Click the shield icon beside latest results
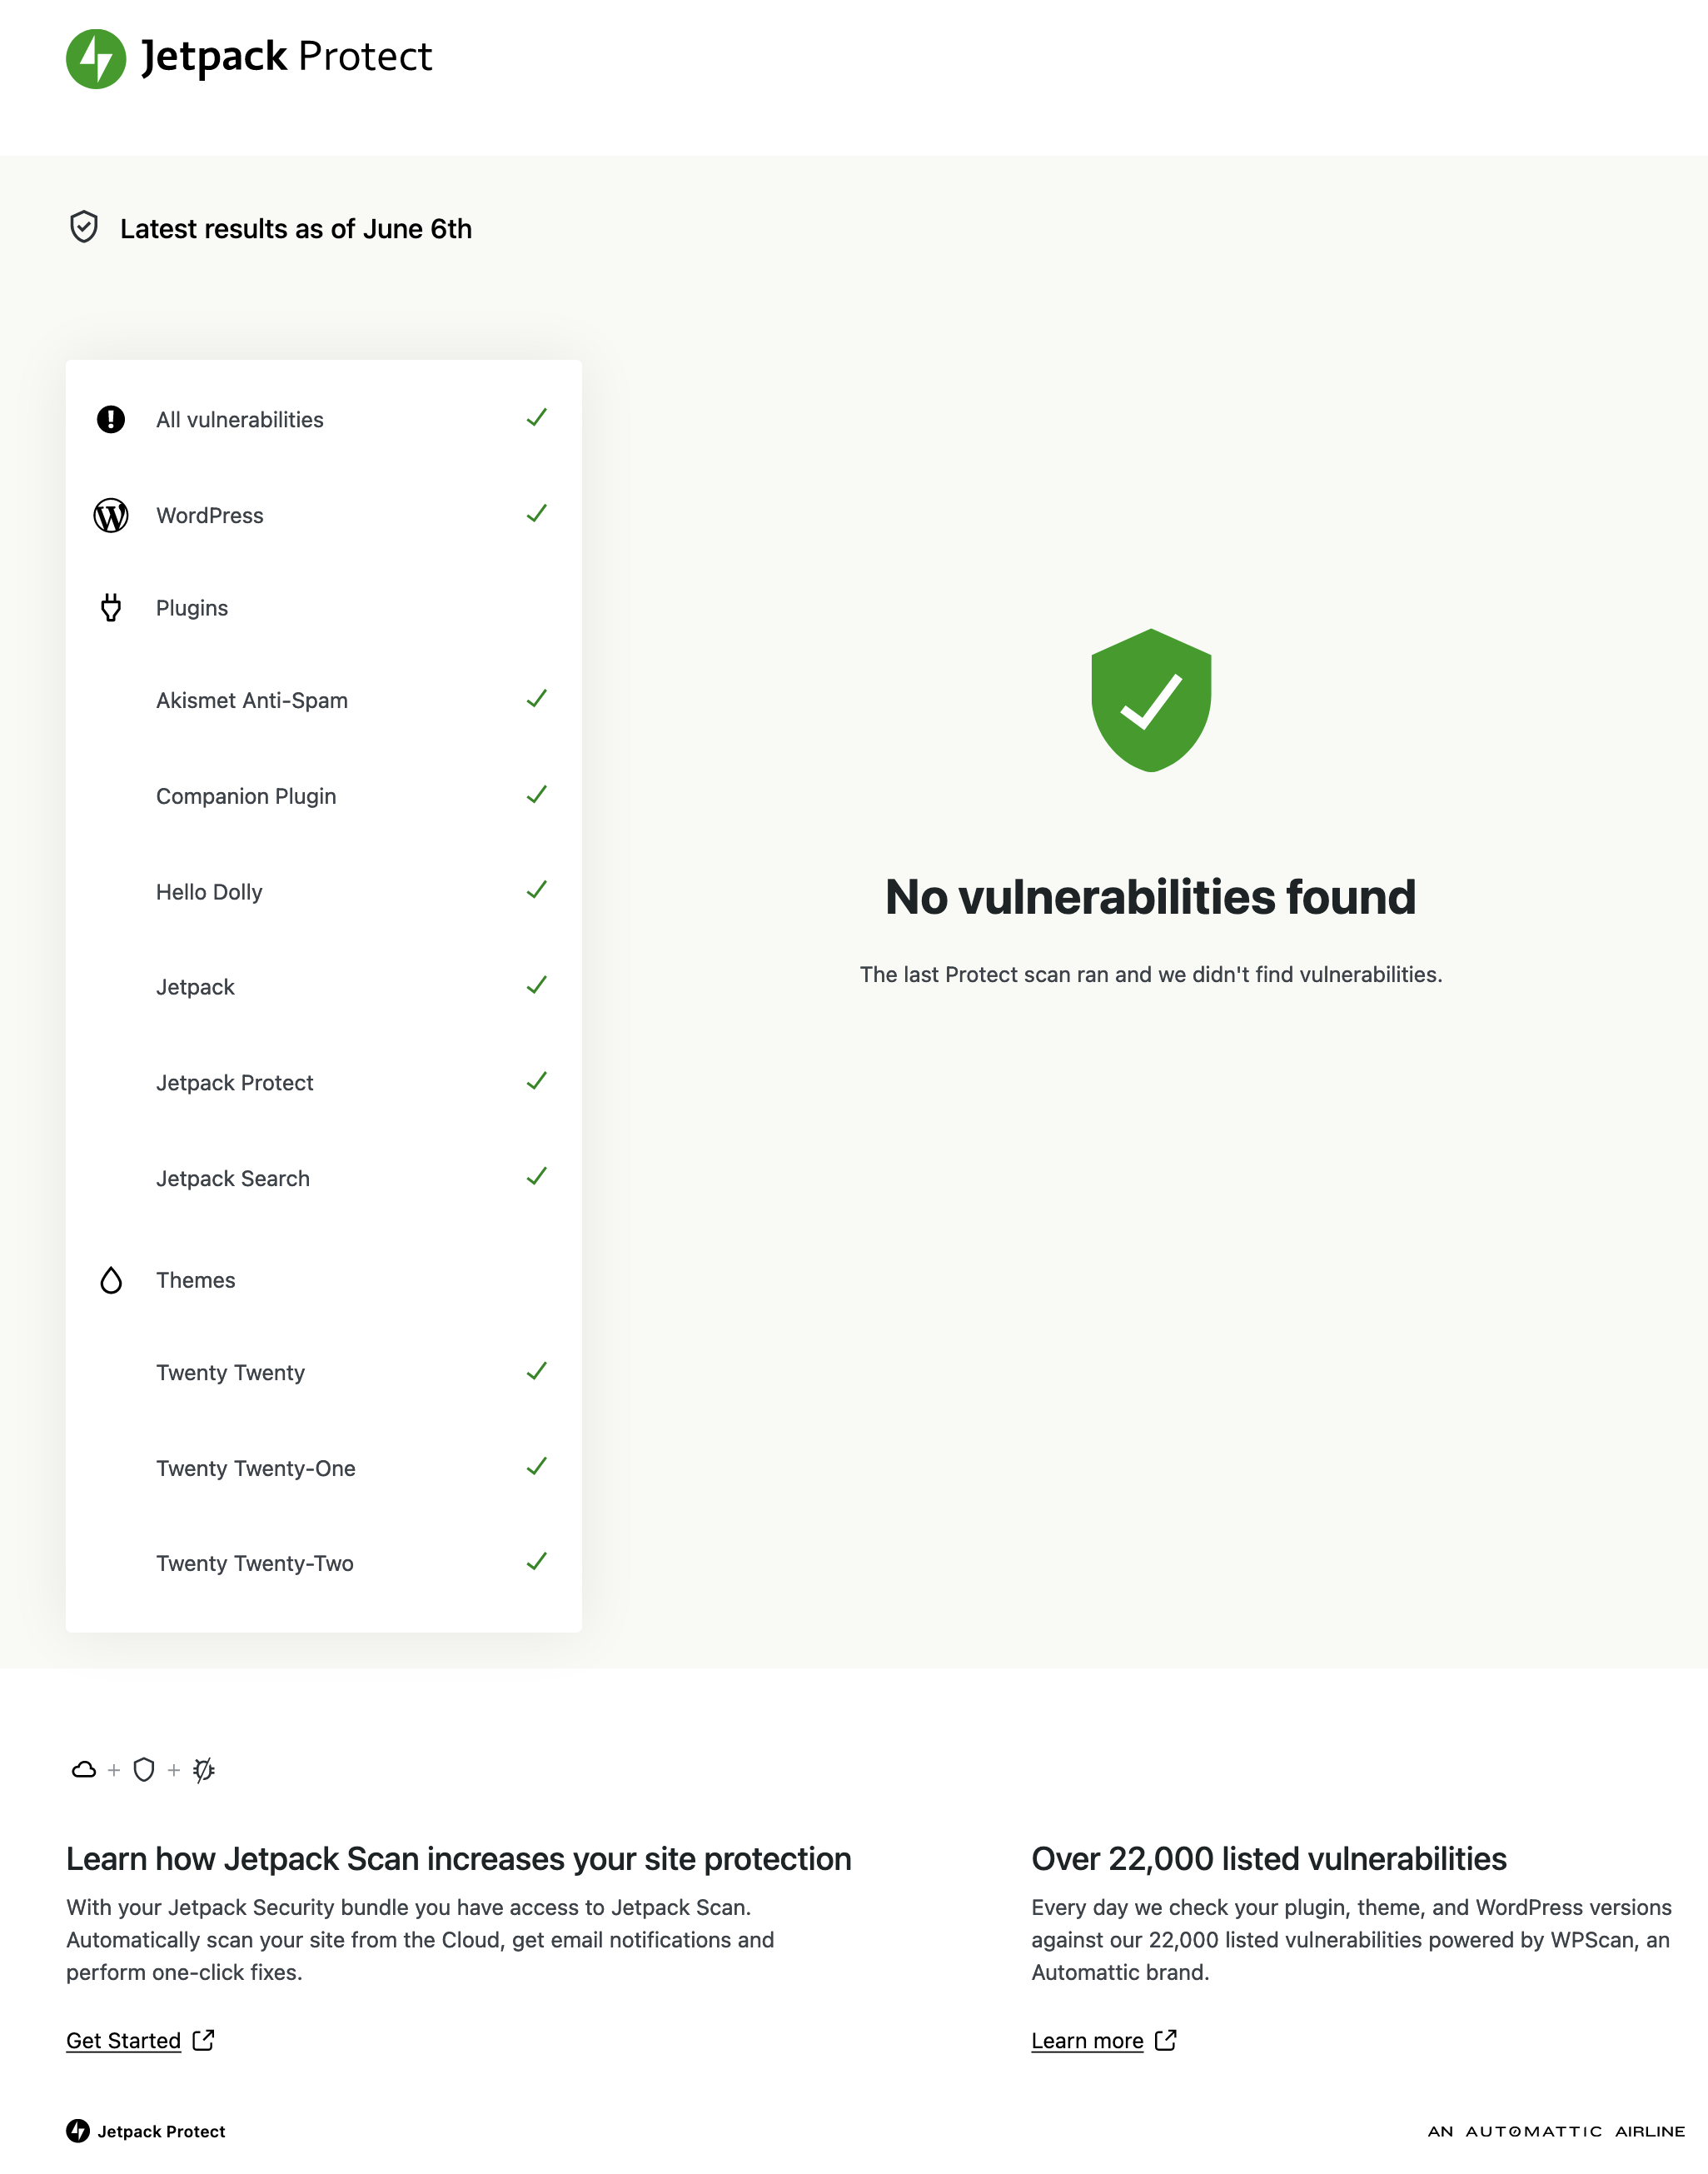This screenshot has height=2174, width=1708. 84,228
